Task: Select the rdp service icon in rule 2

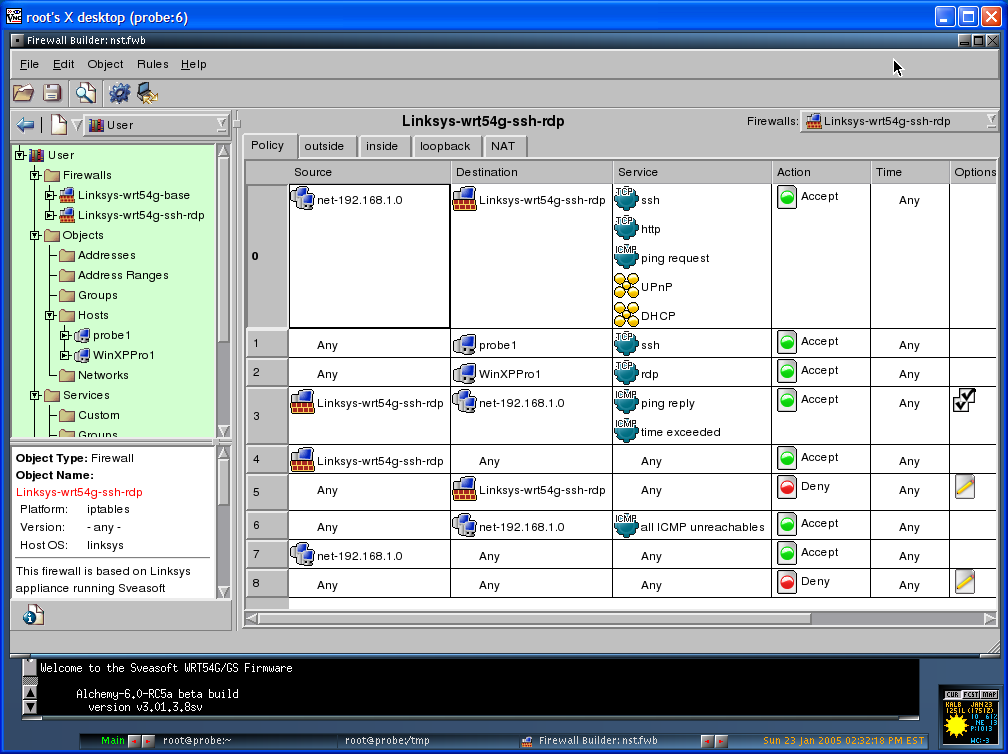Action: click(x=626, y=373)
